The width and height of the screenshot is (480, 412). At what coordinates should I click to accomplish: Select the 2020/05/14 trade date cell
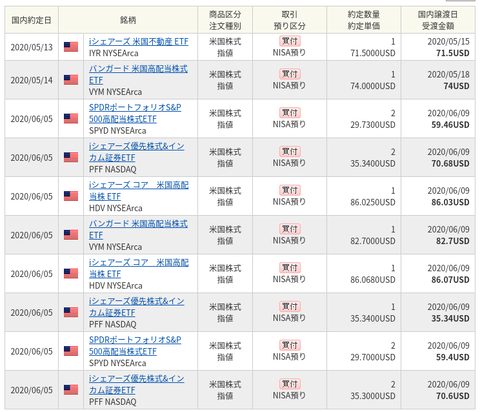coord(32,80)
